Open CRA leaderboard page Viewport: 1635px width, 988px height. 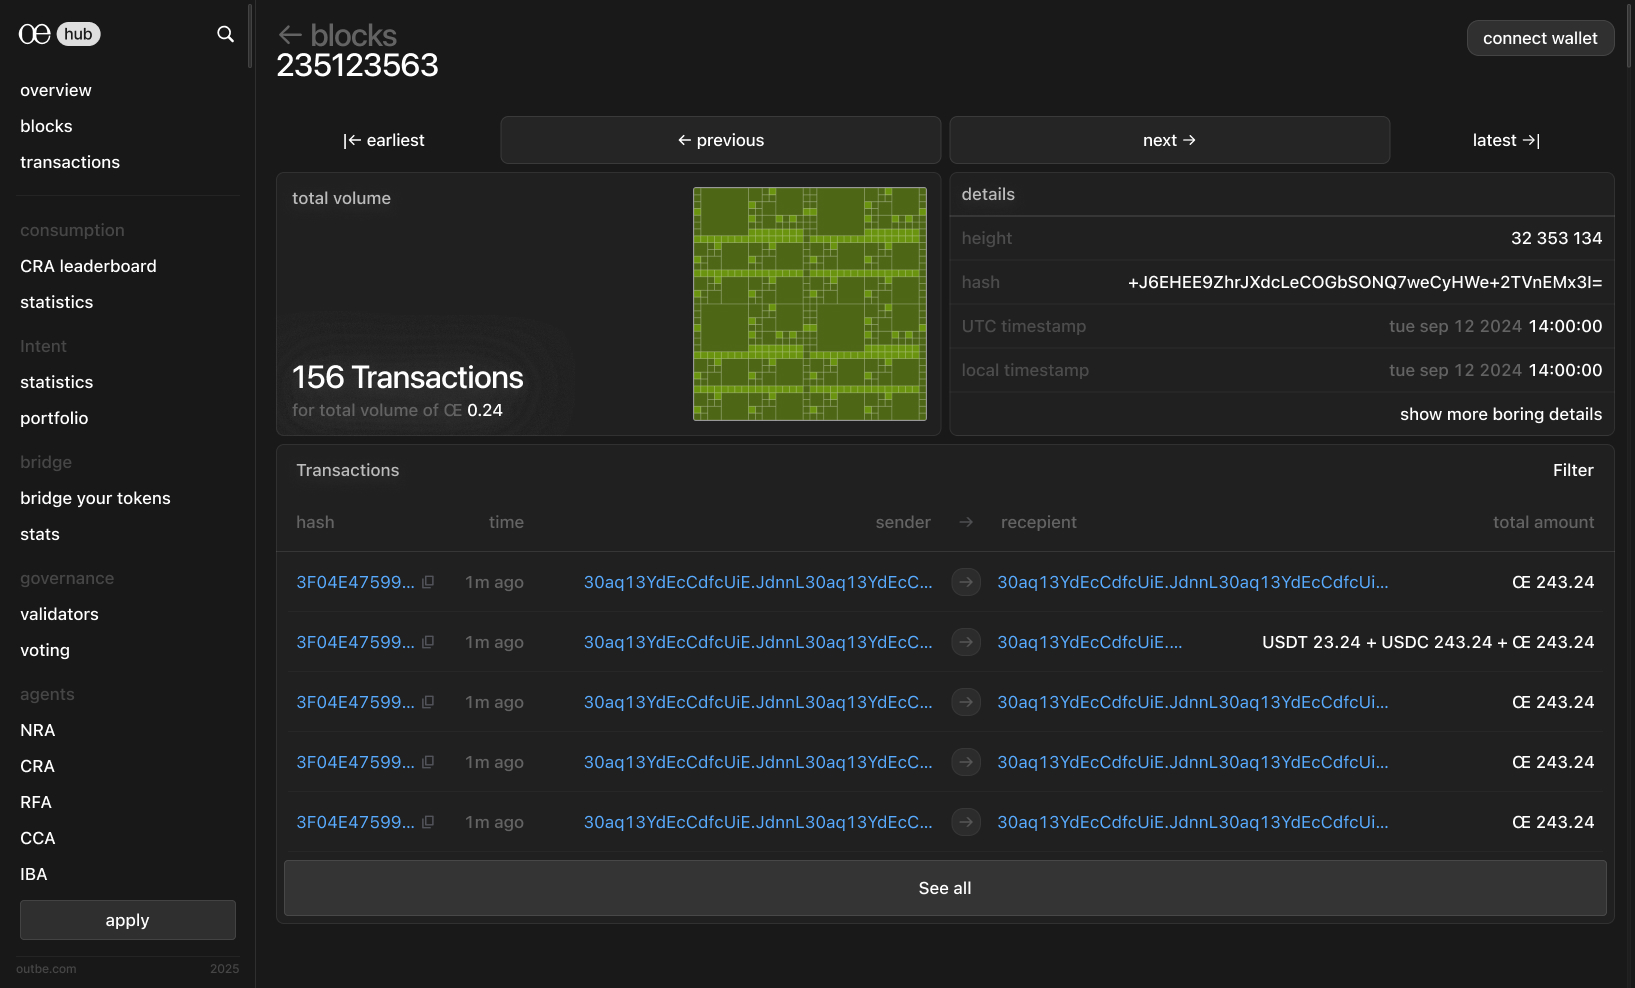pos(88,266)
